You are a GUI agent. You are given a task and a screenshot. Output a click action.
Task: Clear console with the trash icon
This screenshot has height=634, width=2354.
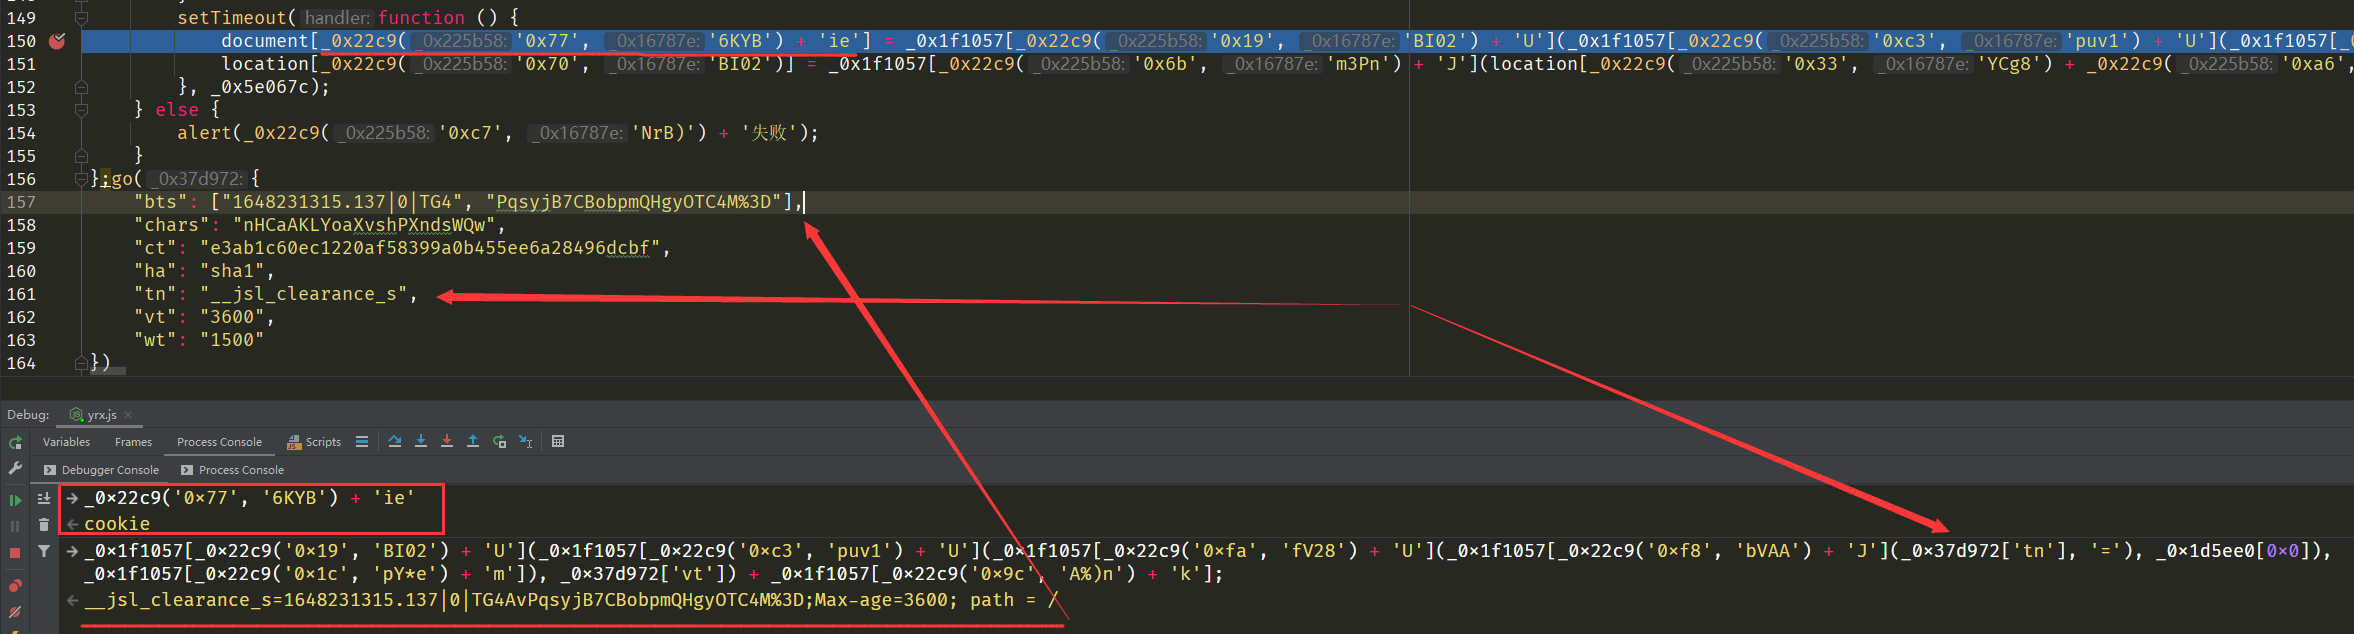44,524
